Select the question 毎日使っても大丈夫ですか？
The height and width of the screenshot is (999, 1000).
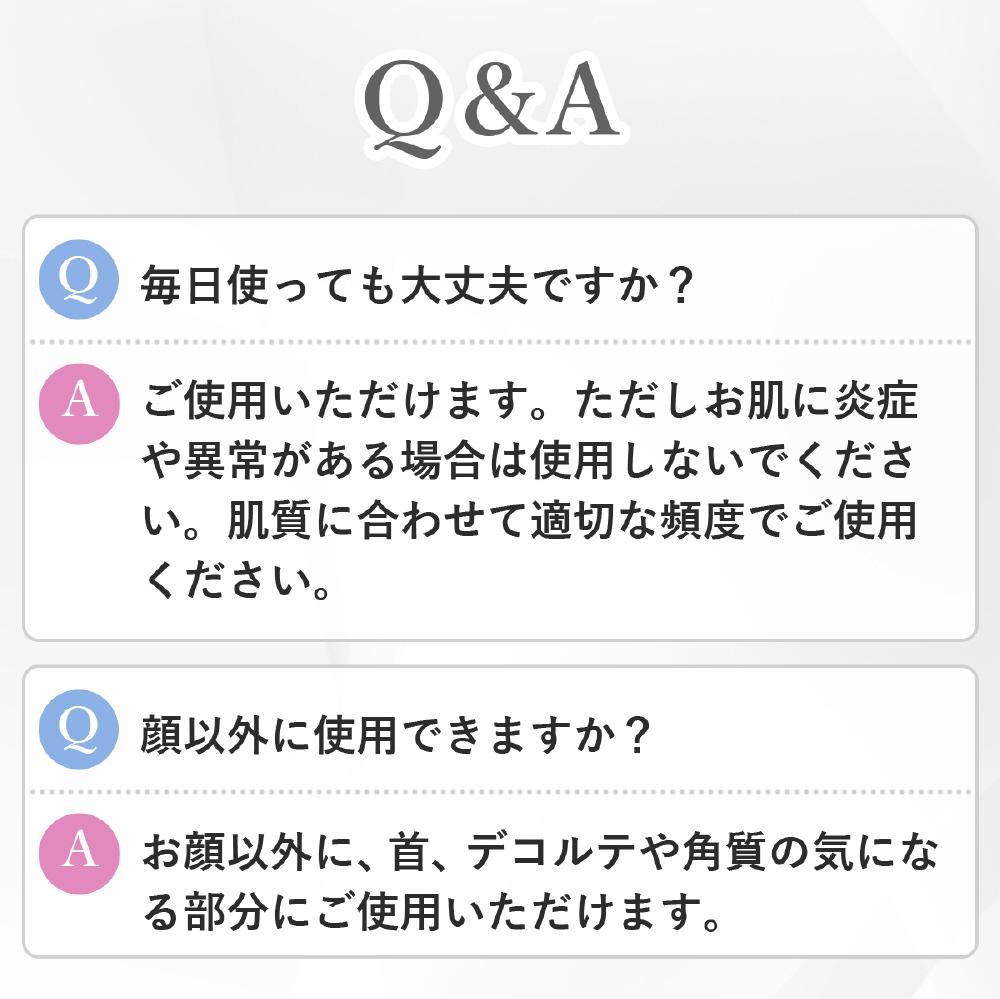pos(418,287)
